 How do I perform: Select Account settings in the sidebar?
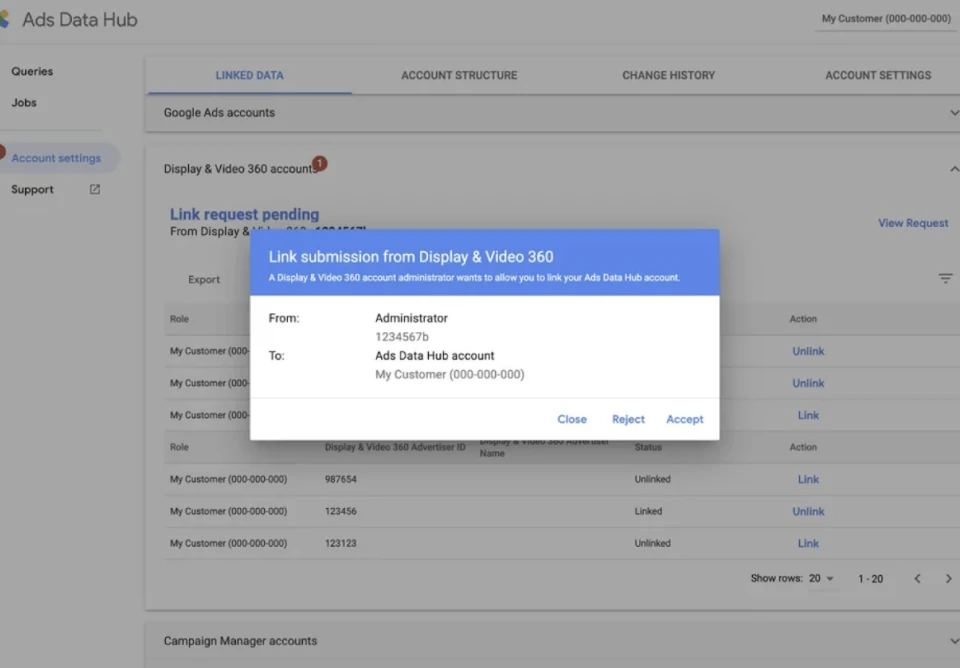tap(56, 158)
